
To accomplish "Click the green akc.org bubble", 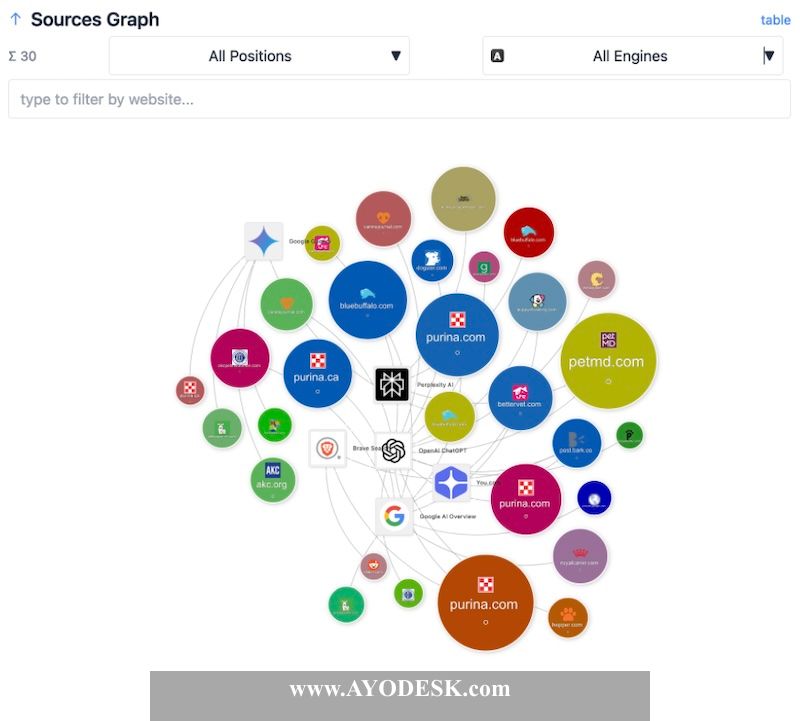I will [x=272, y=481].
